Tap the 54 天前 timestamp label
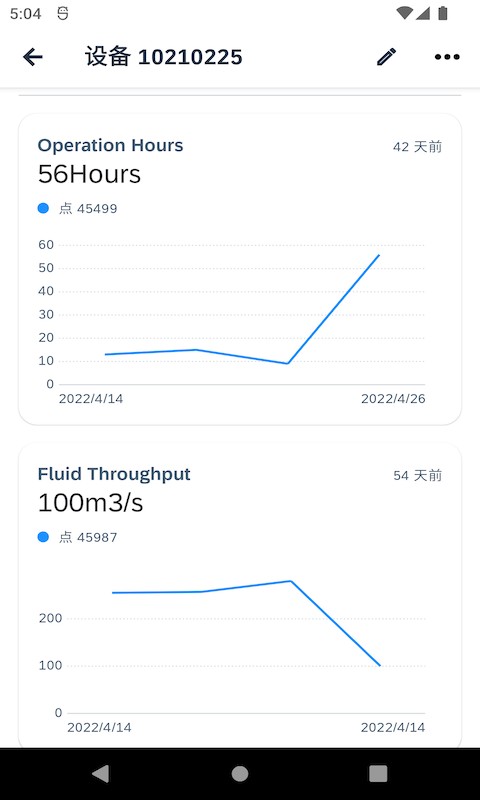 pos(417,476)
